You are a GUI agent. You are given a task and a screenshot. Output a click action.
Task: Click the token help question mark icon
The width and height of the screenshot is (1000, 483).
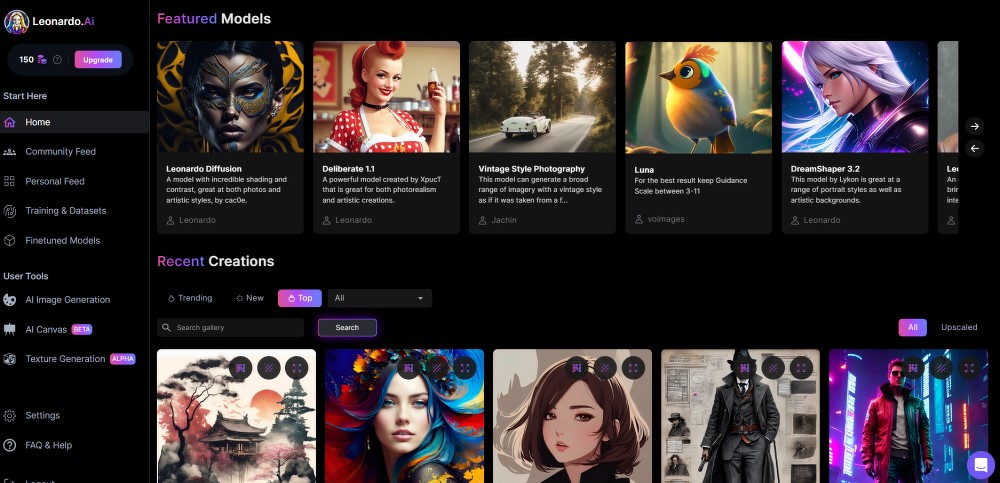[57, 60]
